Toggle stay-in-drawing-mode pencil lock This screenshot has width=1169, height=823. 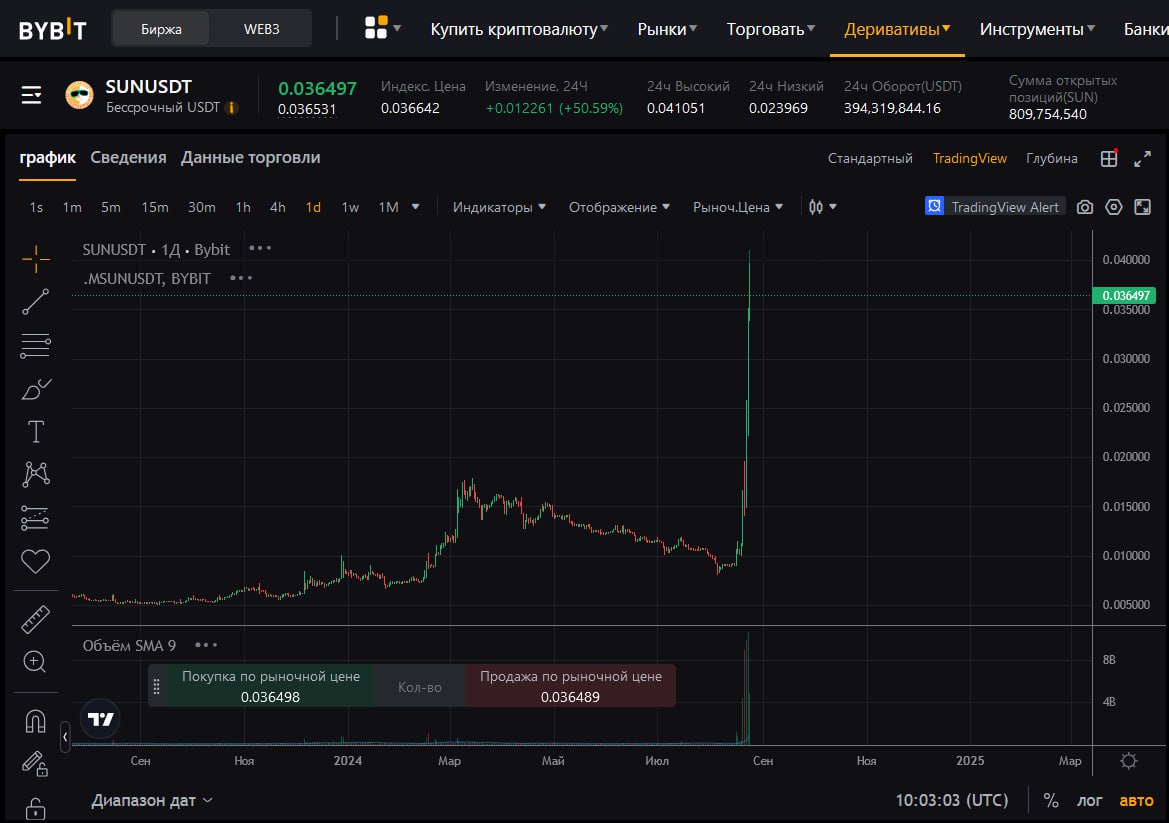35,763
